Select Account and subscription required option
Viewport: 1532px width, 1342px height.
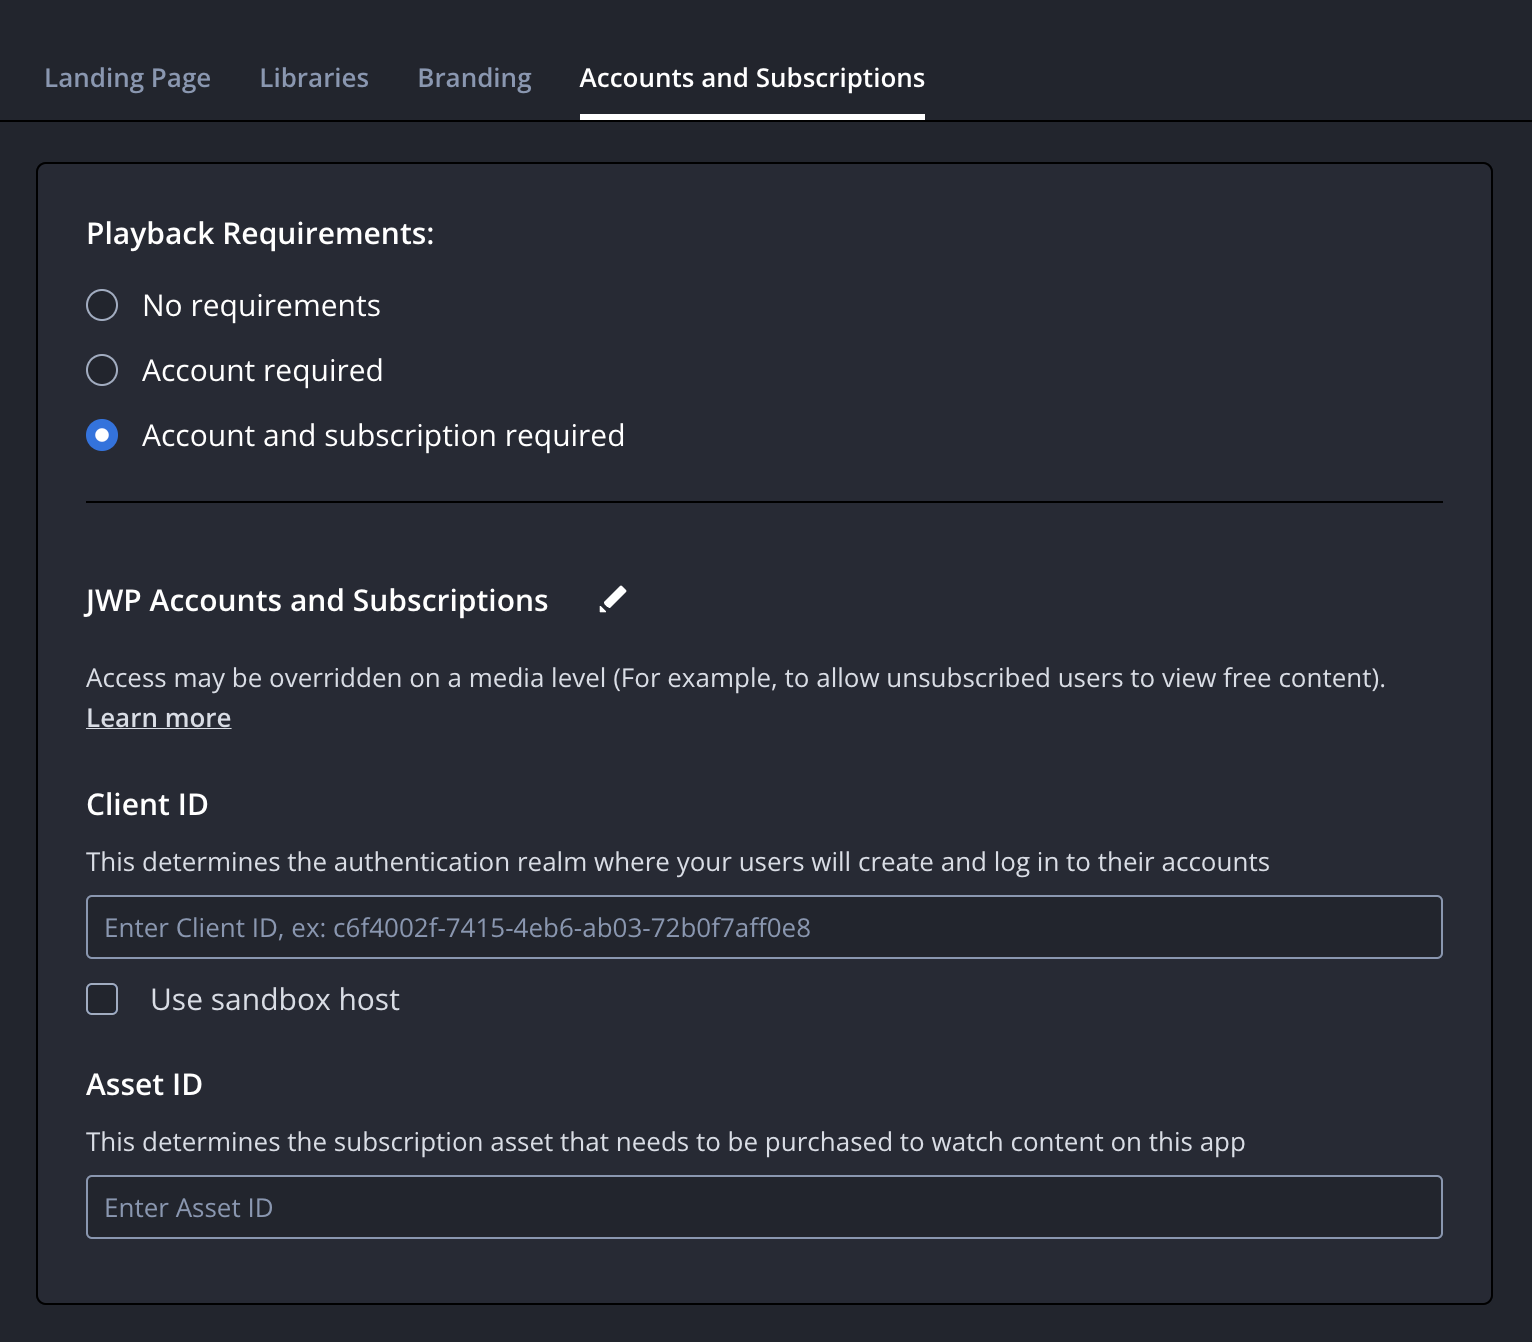point(102,435)
